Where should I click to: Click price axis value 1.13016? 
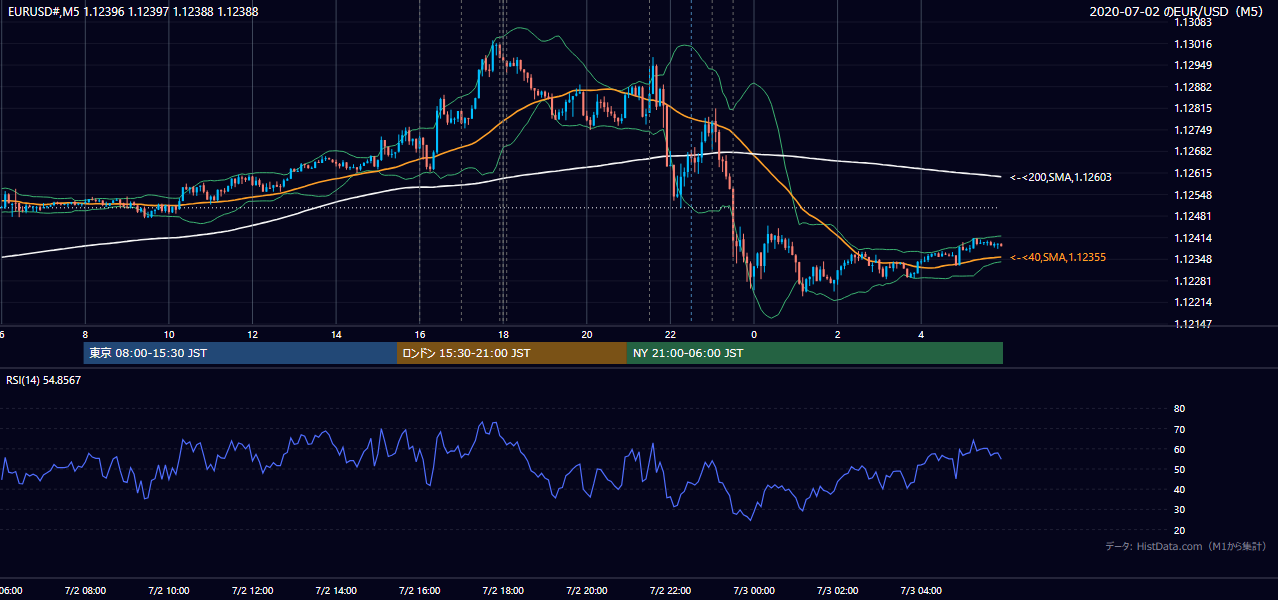tap(1192, 44)
